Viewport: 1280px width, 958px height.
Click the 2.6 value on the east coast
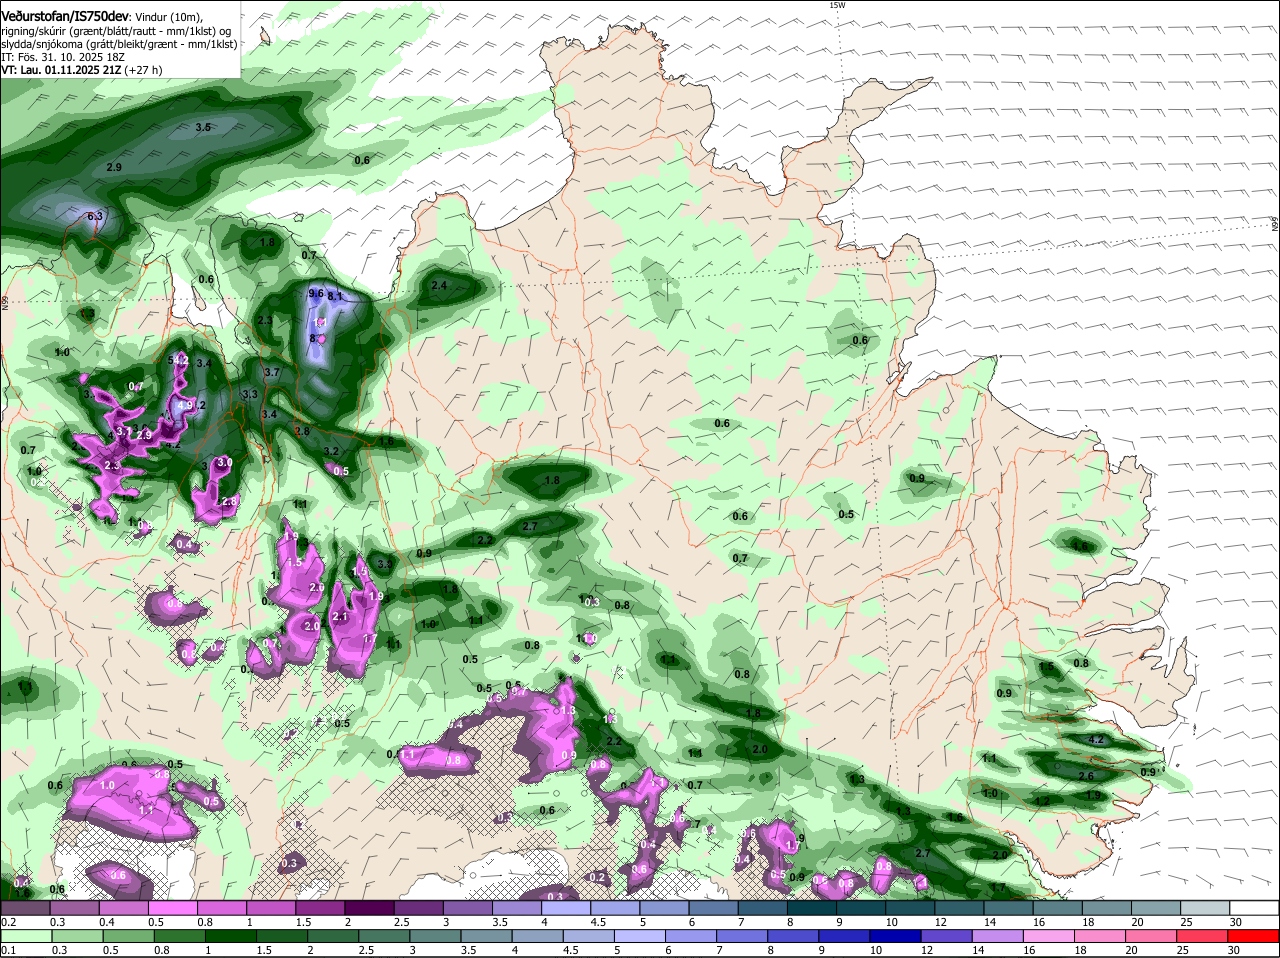pos(1086,776)
